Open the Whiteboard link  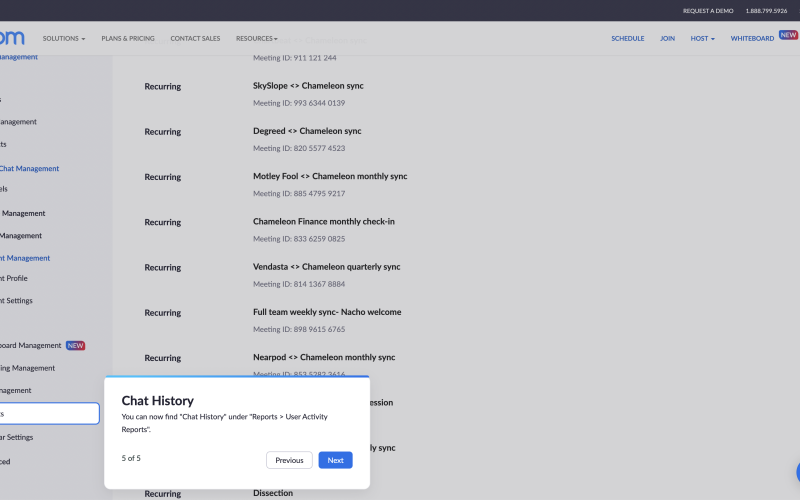[752, 38]
